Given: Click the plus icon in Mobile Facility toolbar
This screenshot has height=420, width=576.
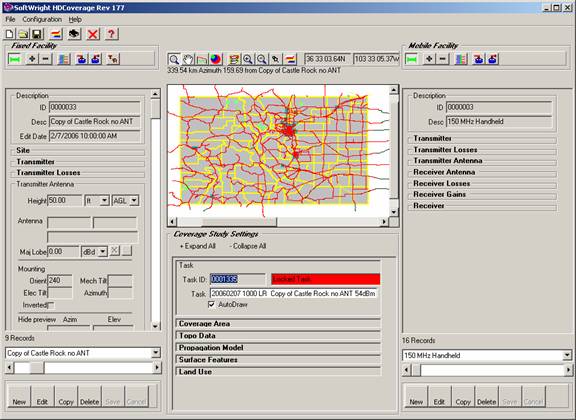Looking at the screenshot, I should (x=429, y=59).
